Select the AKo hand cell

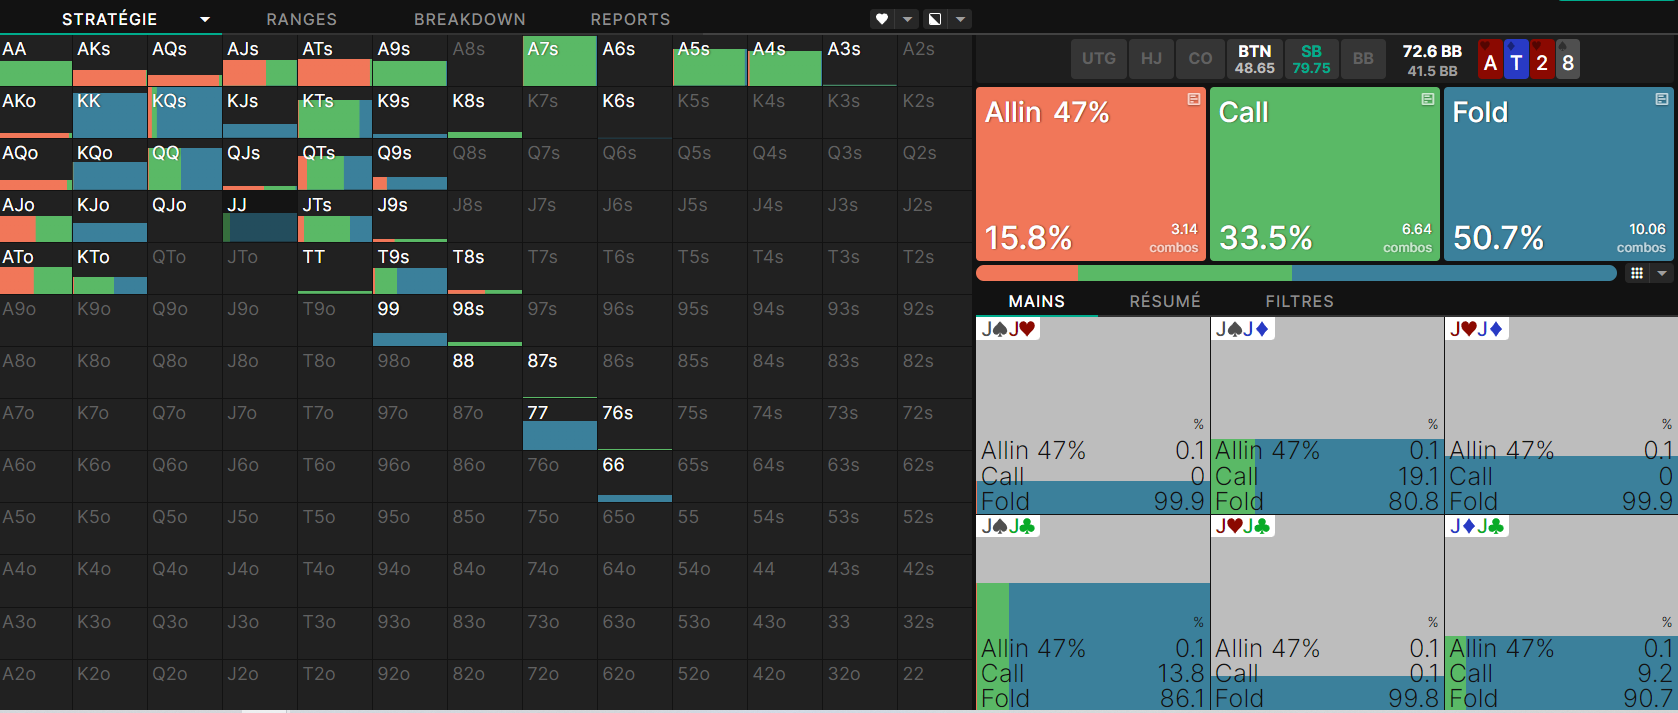36,113
